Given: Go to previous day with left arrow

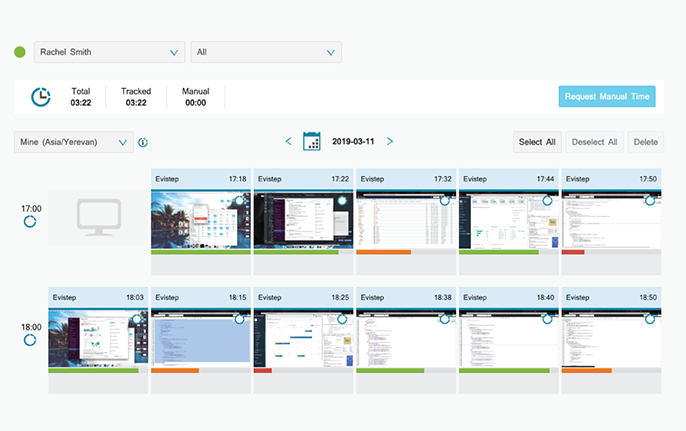Looking at the screenshot, I should [x=289, y=142].
